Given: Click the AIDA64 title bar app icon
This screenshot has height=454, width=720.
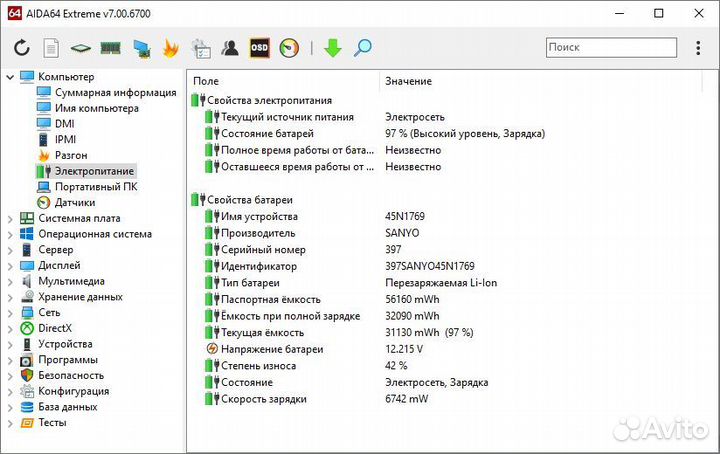Looking at the screenshot, I should point(15,13).
